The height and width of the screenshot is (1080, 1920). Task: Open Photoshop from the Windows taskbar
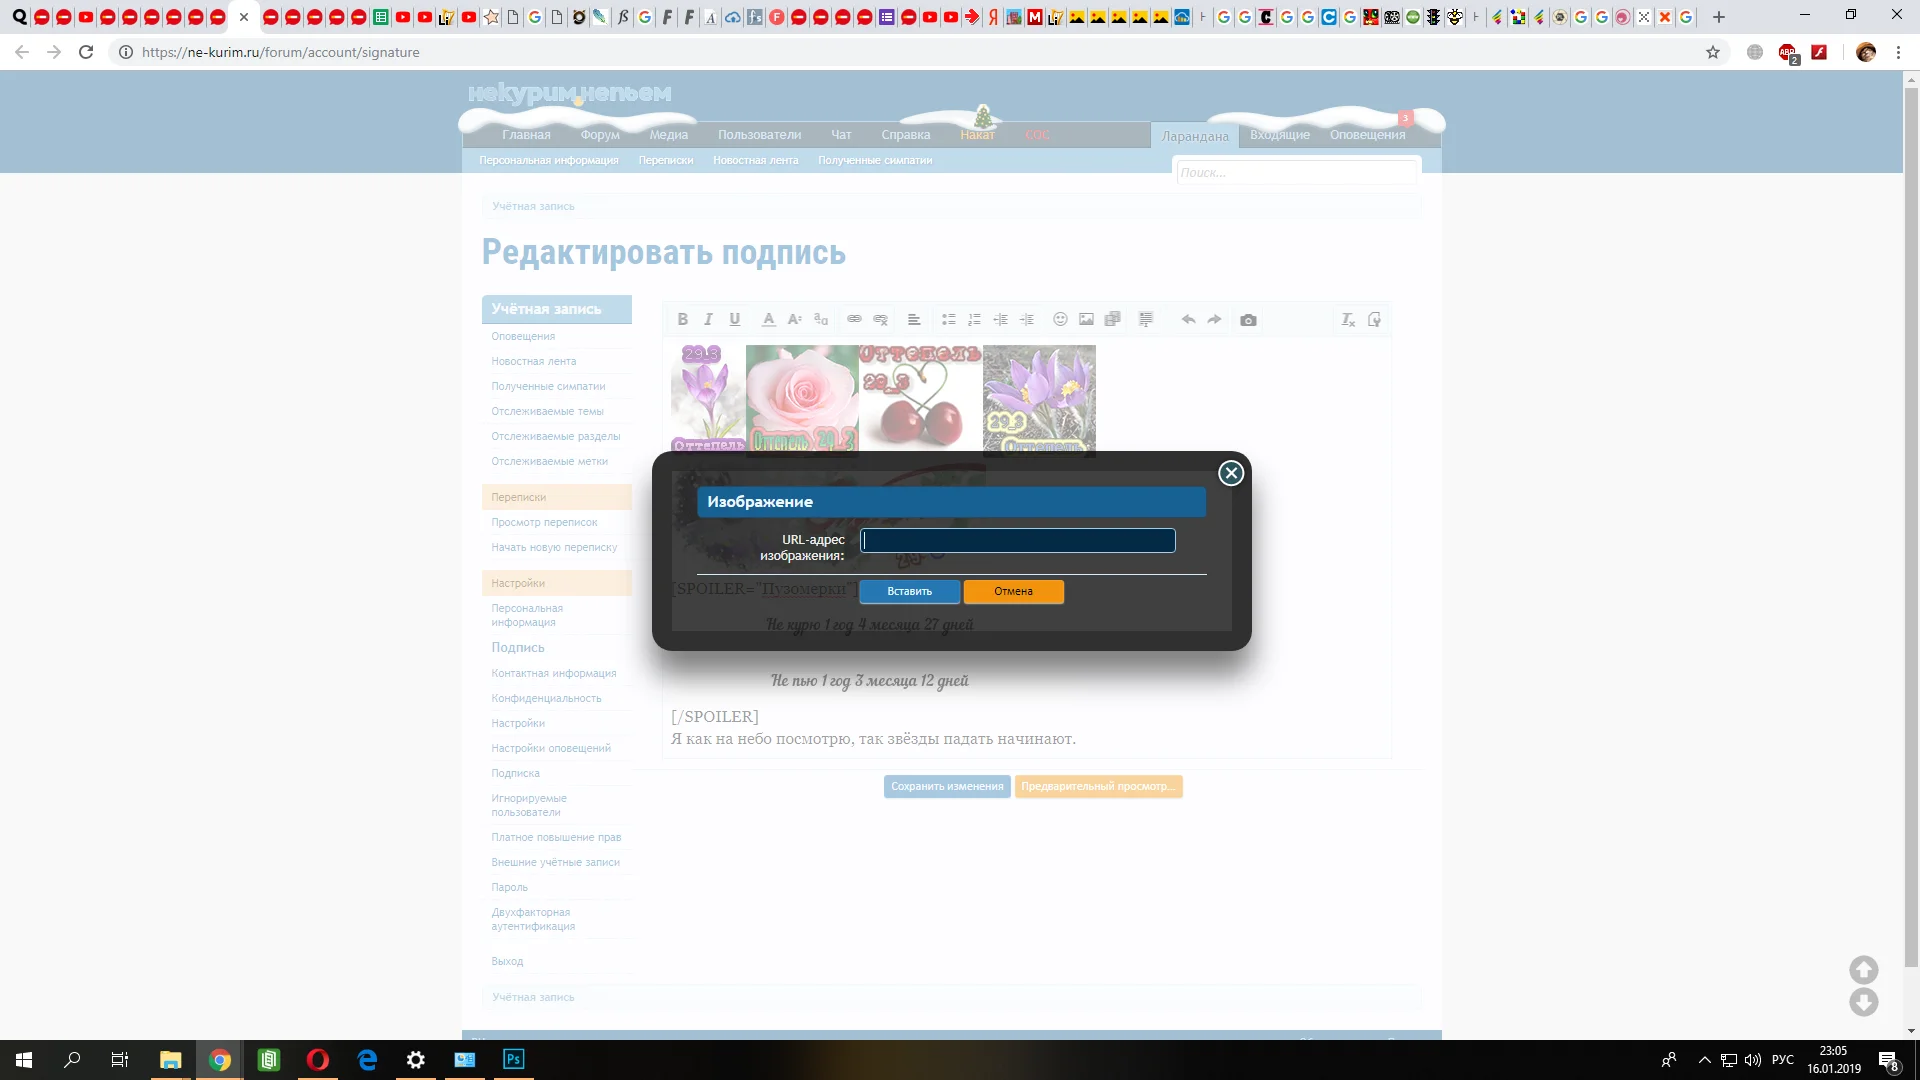click(x=513, y=1059)
